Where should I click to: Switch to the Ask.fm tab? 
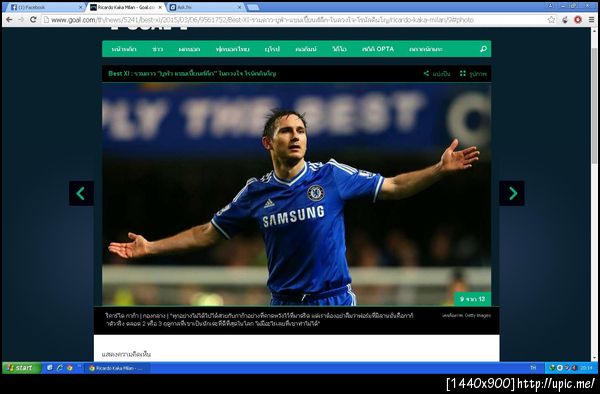[205, 7]
